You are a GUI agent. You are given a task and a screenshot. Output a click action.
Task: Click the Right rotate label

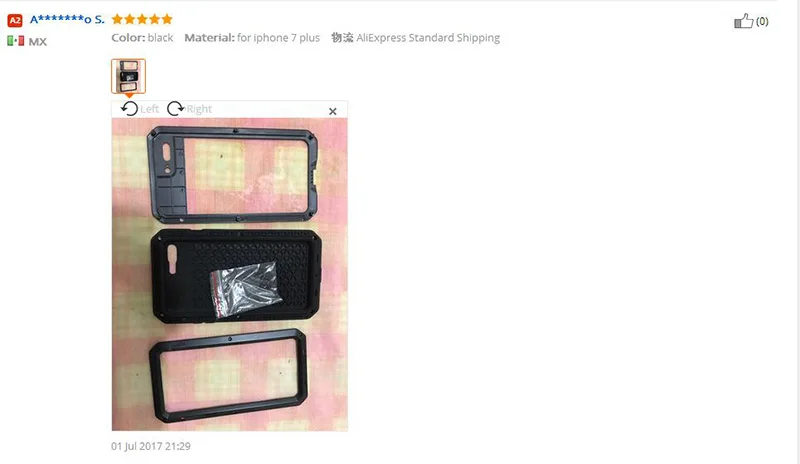[x=199, y=109]
